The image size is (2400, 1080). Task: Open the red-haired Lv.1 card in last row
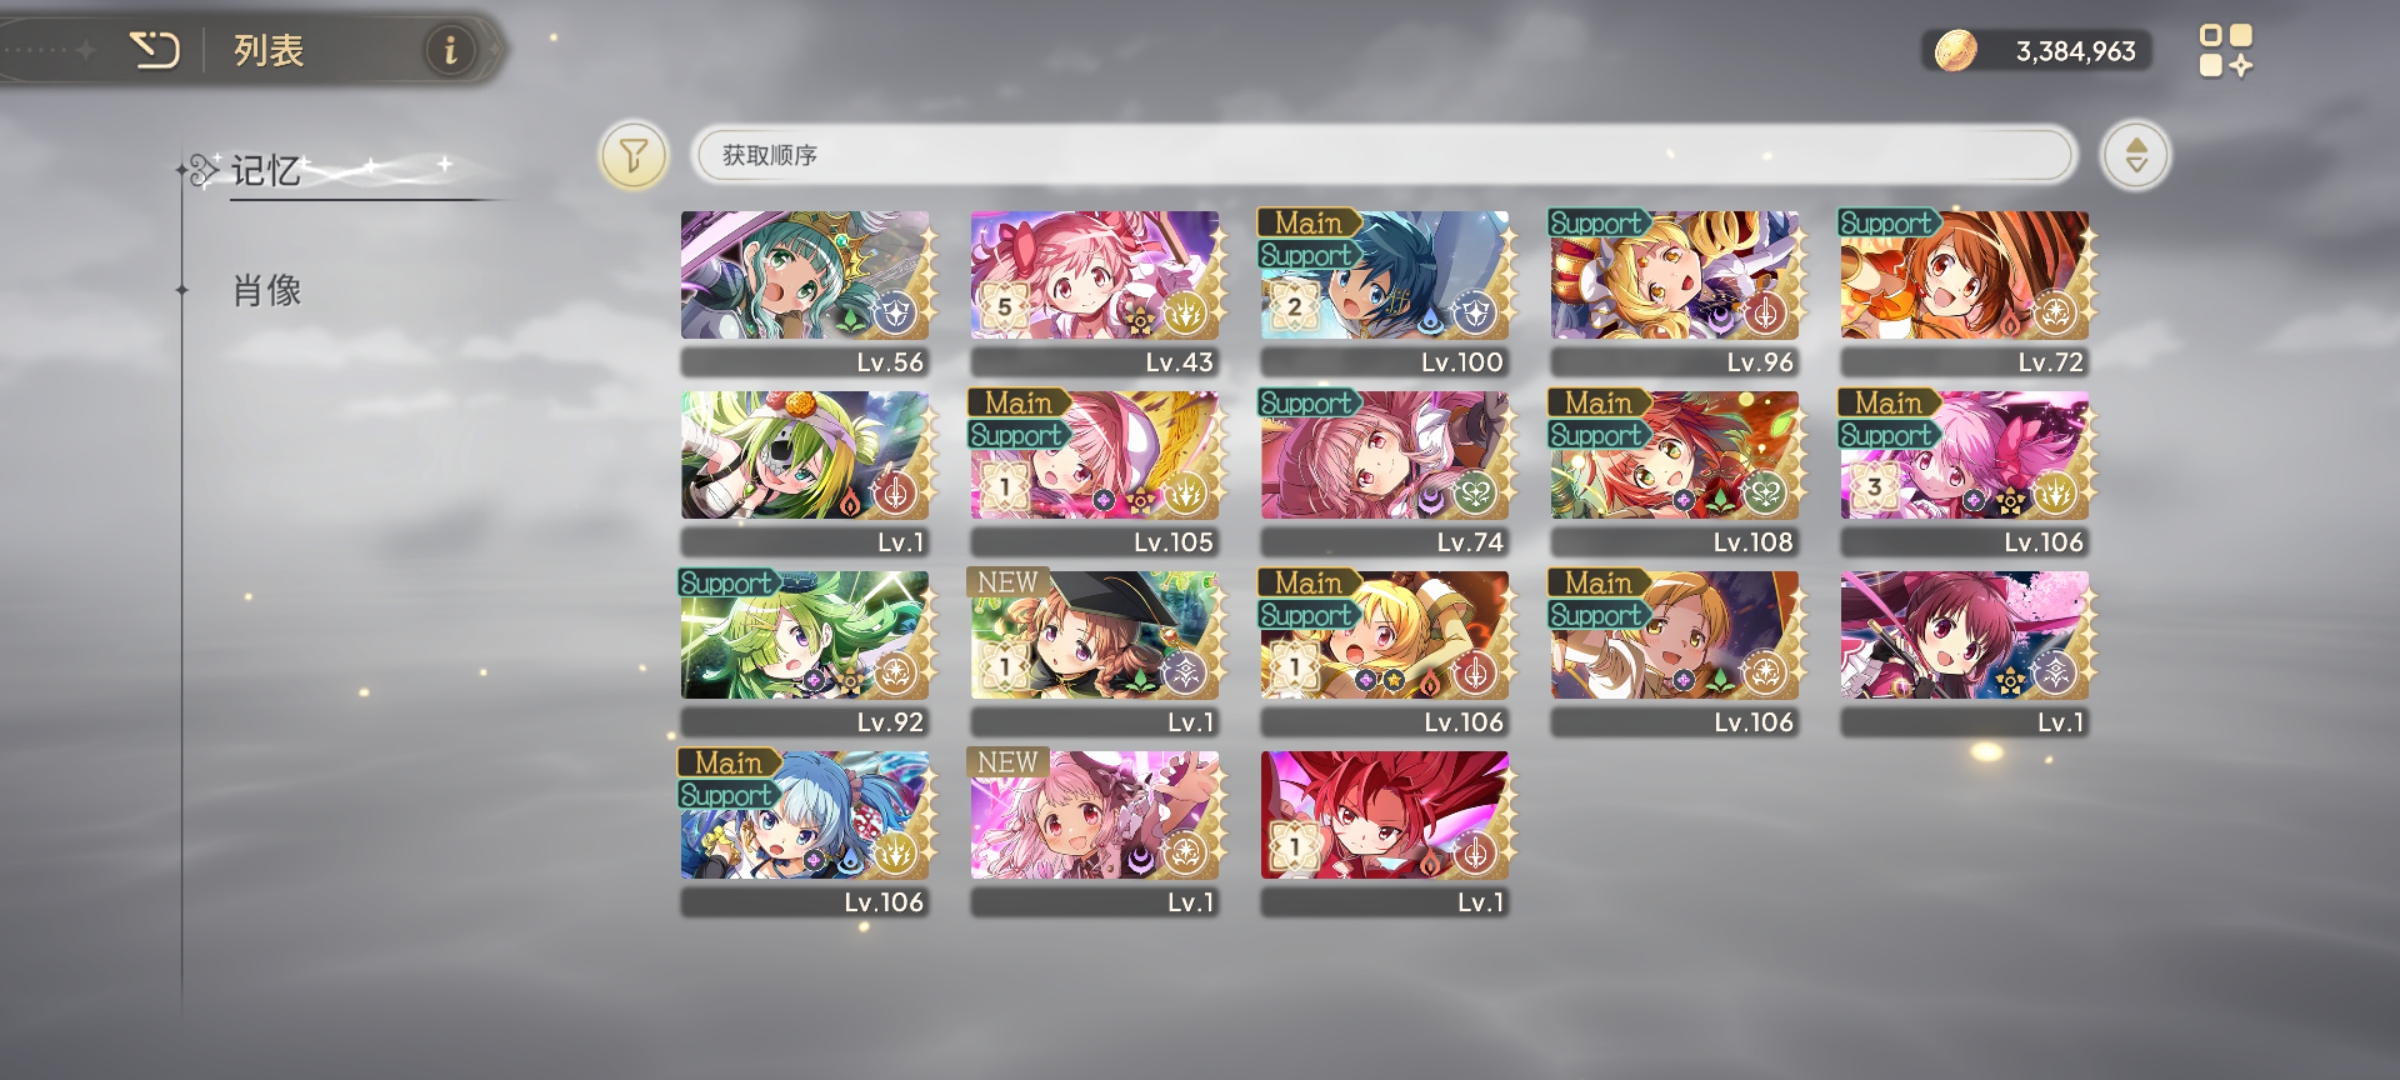click(1386, 832)
